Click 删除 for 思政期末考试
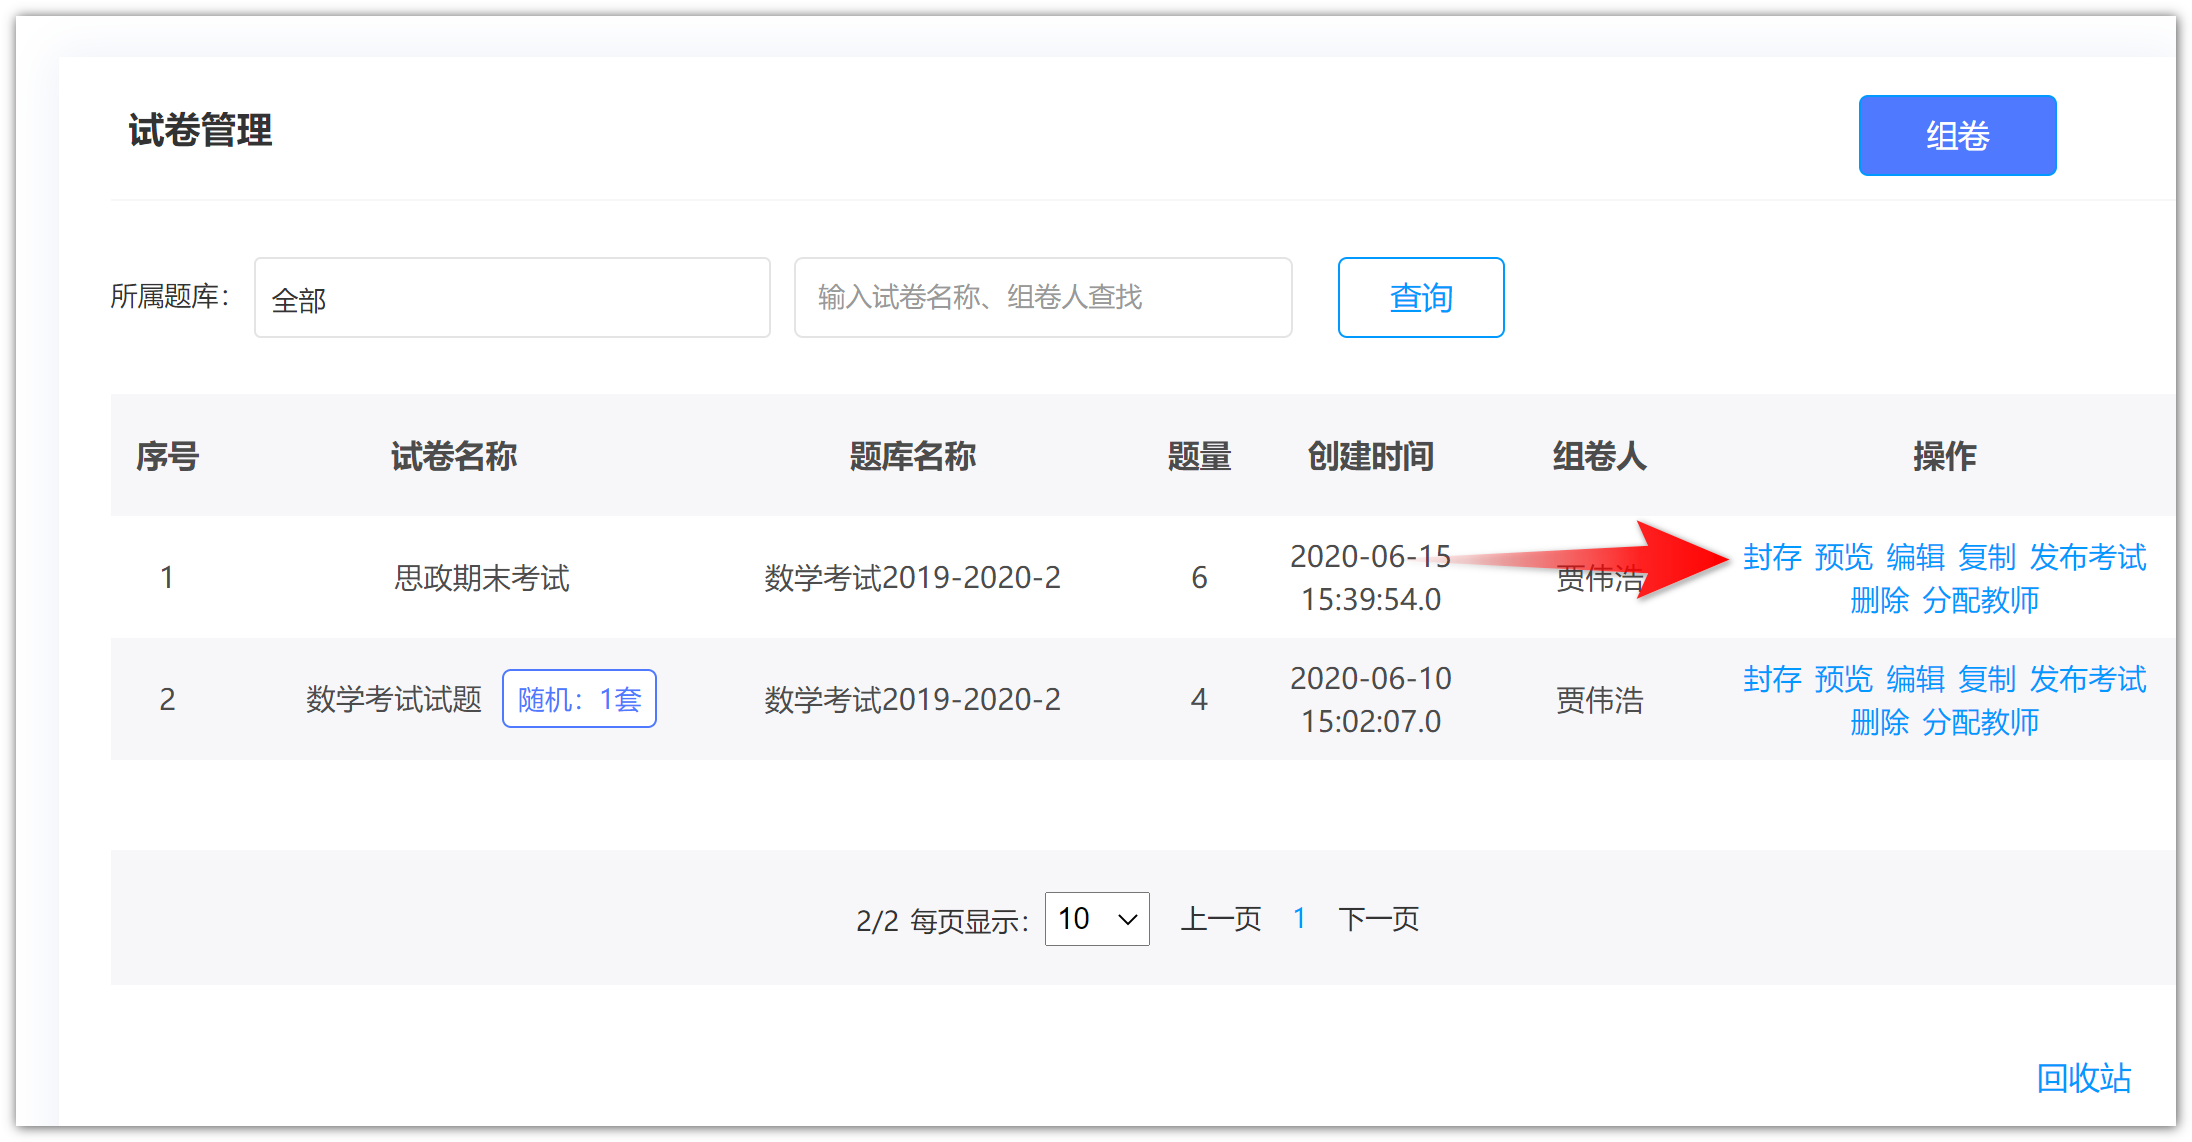Image resolution: width=2192 pixels, height=1142 pixels. coord(1879,600)
